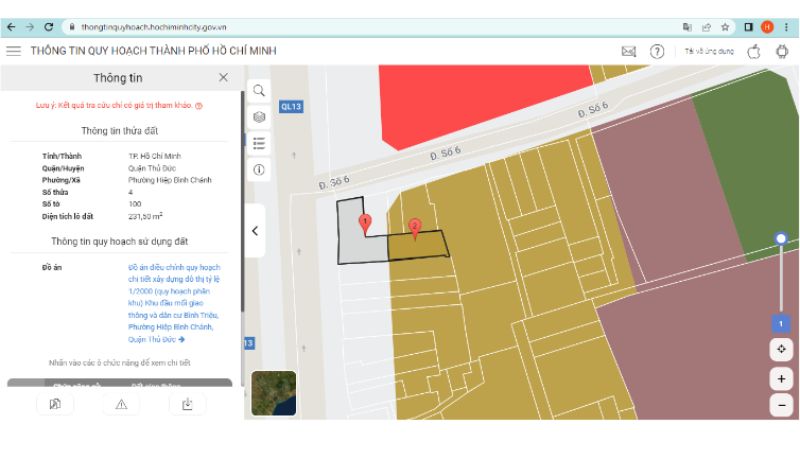The width and height of the screenshot is (800, 450).
Task: Go back in the browser
Action: [11, 27]
